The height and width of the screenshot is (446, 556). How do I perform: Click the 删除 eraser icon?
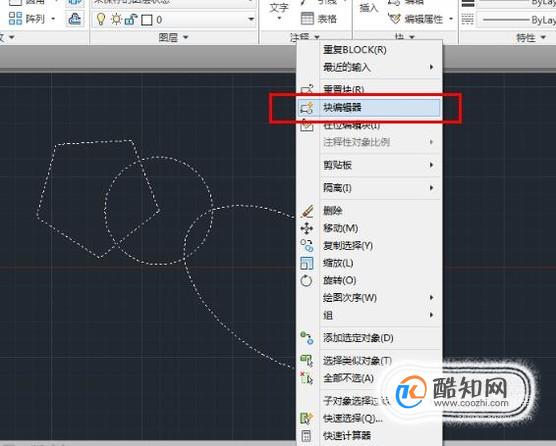(x=307, y=211)
